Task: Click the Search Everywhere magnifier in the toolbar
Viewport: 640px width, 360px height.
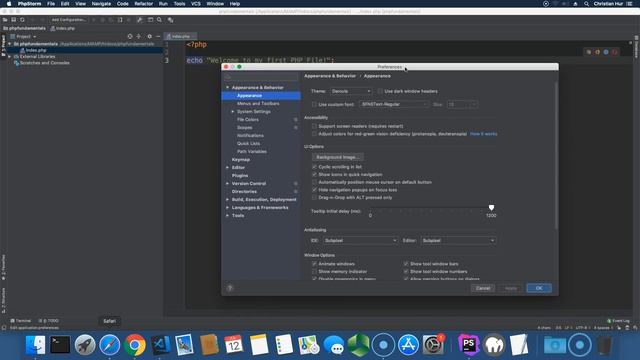Action: [x=160, y=20]
